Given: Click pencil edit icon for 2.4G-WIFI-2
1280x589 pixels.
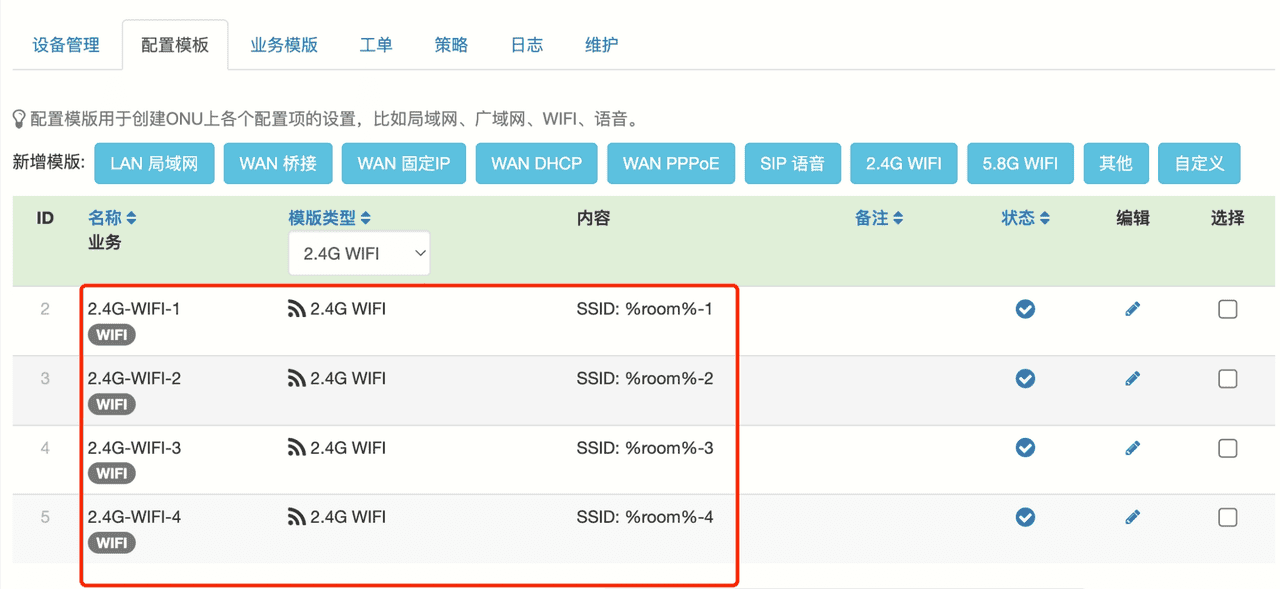Looking at the screenshot, I should click(x=1132, y=379).
